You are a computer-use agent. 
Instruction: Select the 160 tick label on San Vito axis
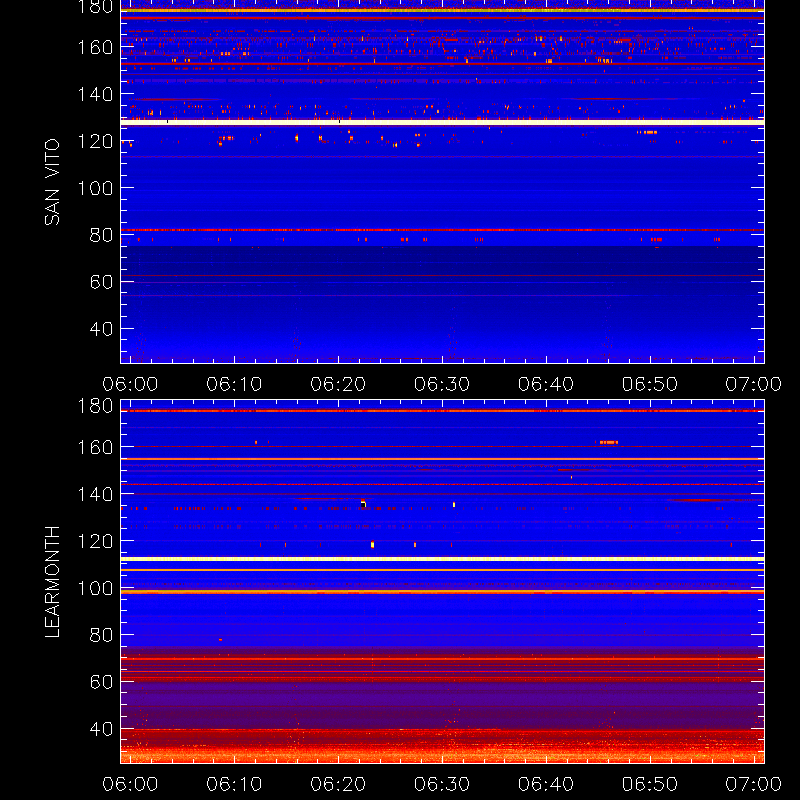click(95, 47)
